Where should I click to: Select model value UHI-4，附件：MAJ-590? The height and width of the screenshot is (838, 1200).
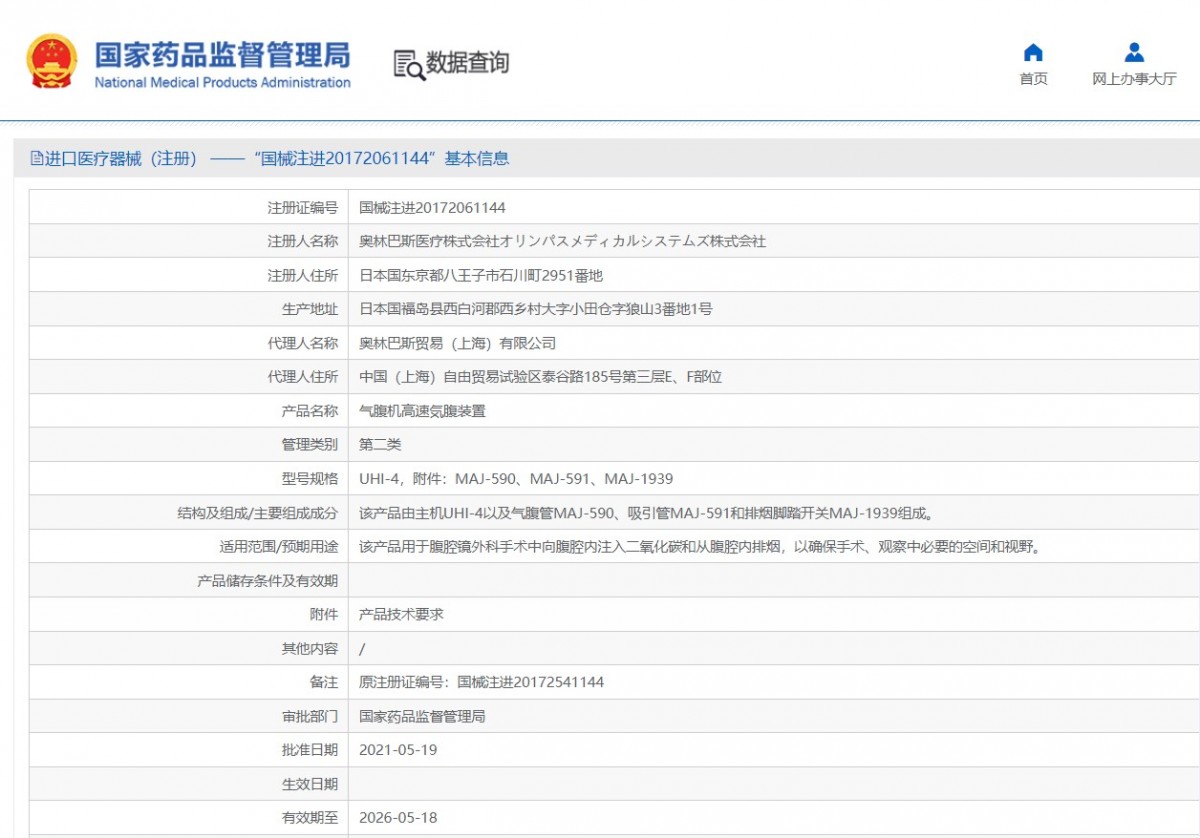pyautogui.click(x=516, y=479)
